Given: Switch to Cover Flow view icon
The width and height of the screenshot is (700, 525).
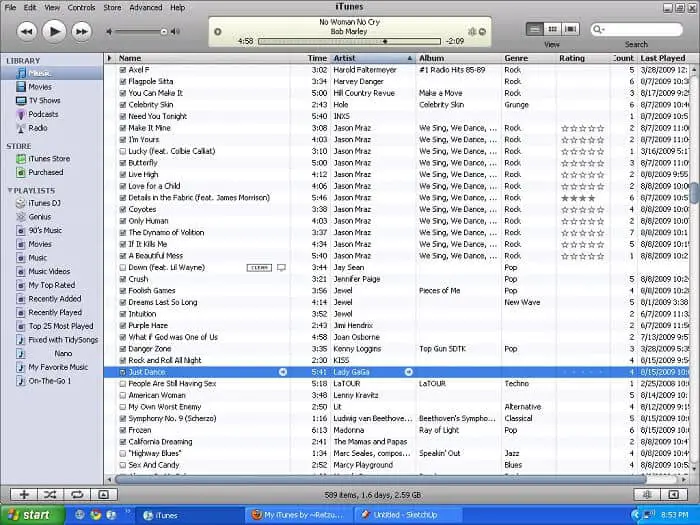Looking at the screenshot, I should [x=570, y=29].
